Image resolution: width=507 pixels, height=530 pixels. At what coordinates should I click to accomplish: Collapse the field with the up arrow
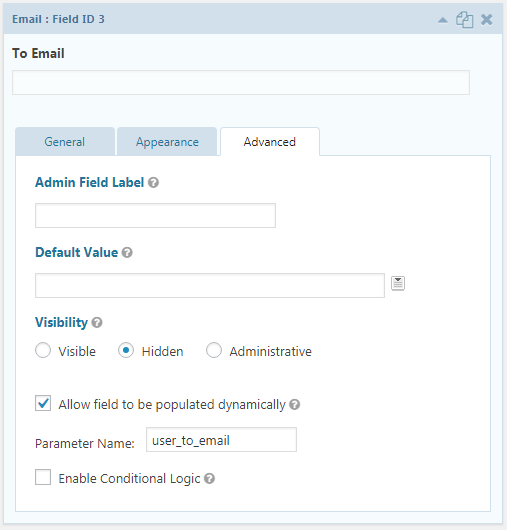(x=443, y=20)
